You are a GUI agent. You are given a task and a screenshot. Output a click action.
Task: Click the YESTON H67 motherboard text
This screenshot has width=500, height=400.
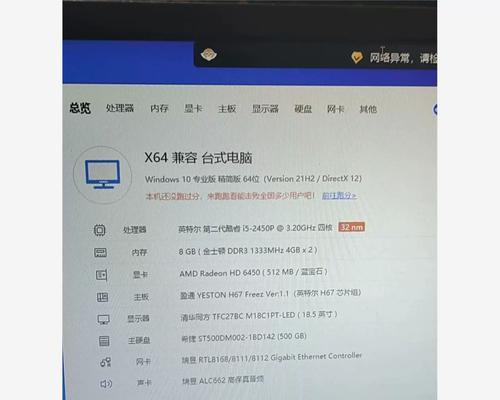(x=270, y=294)
